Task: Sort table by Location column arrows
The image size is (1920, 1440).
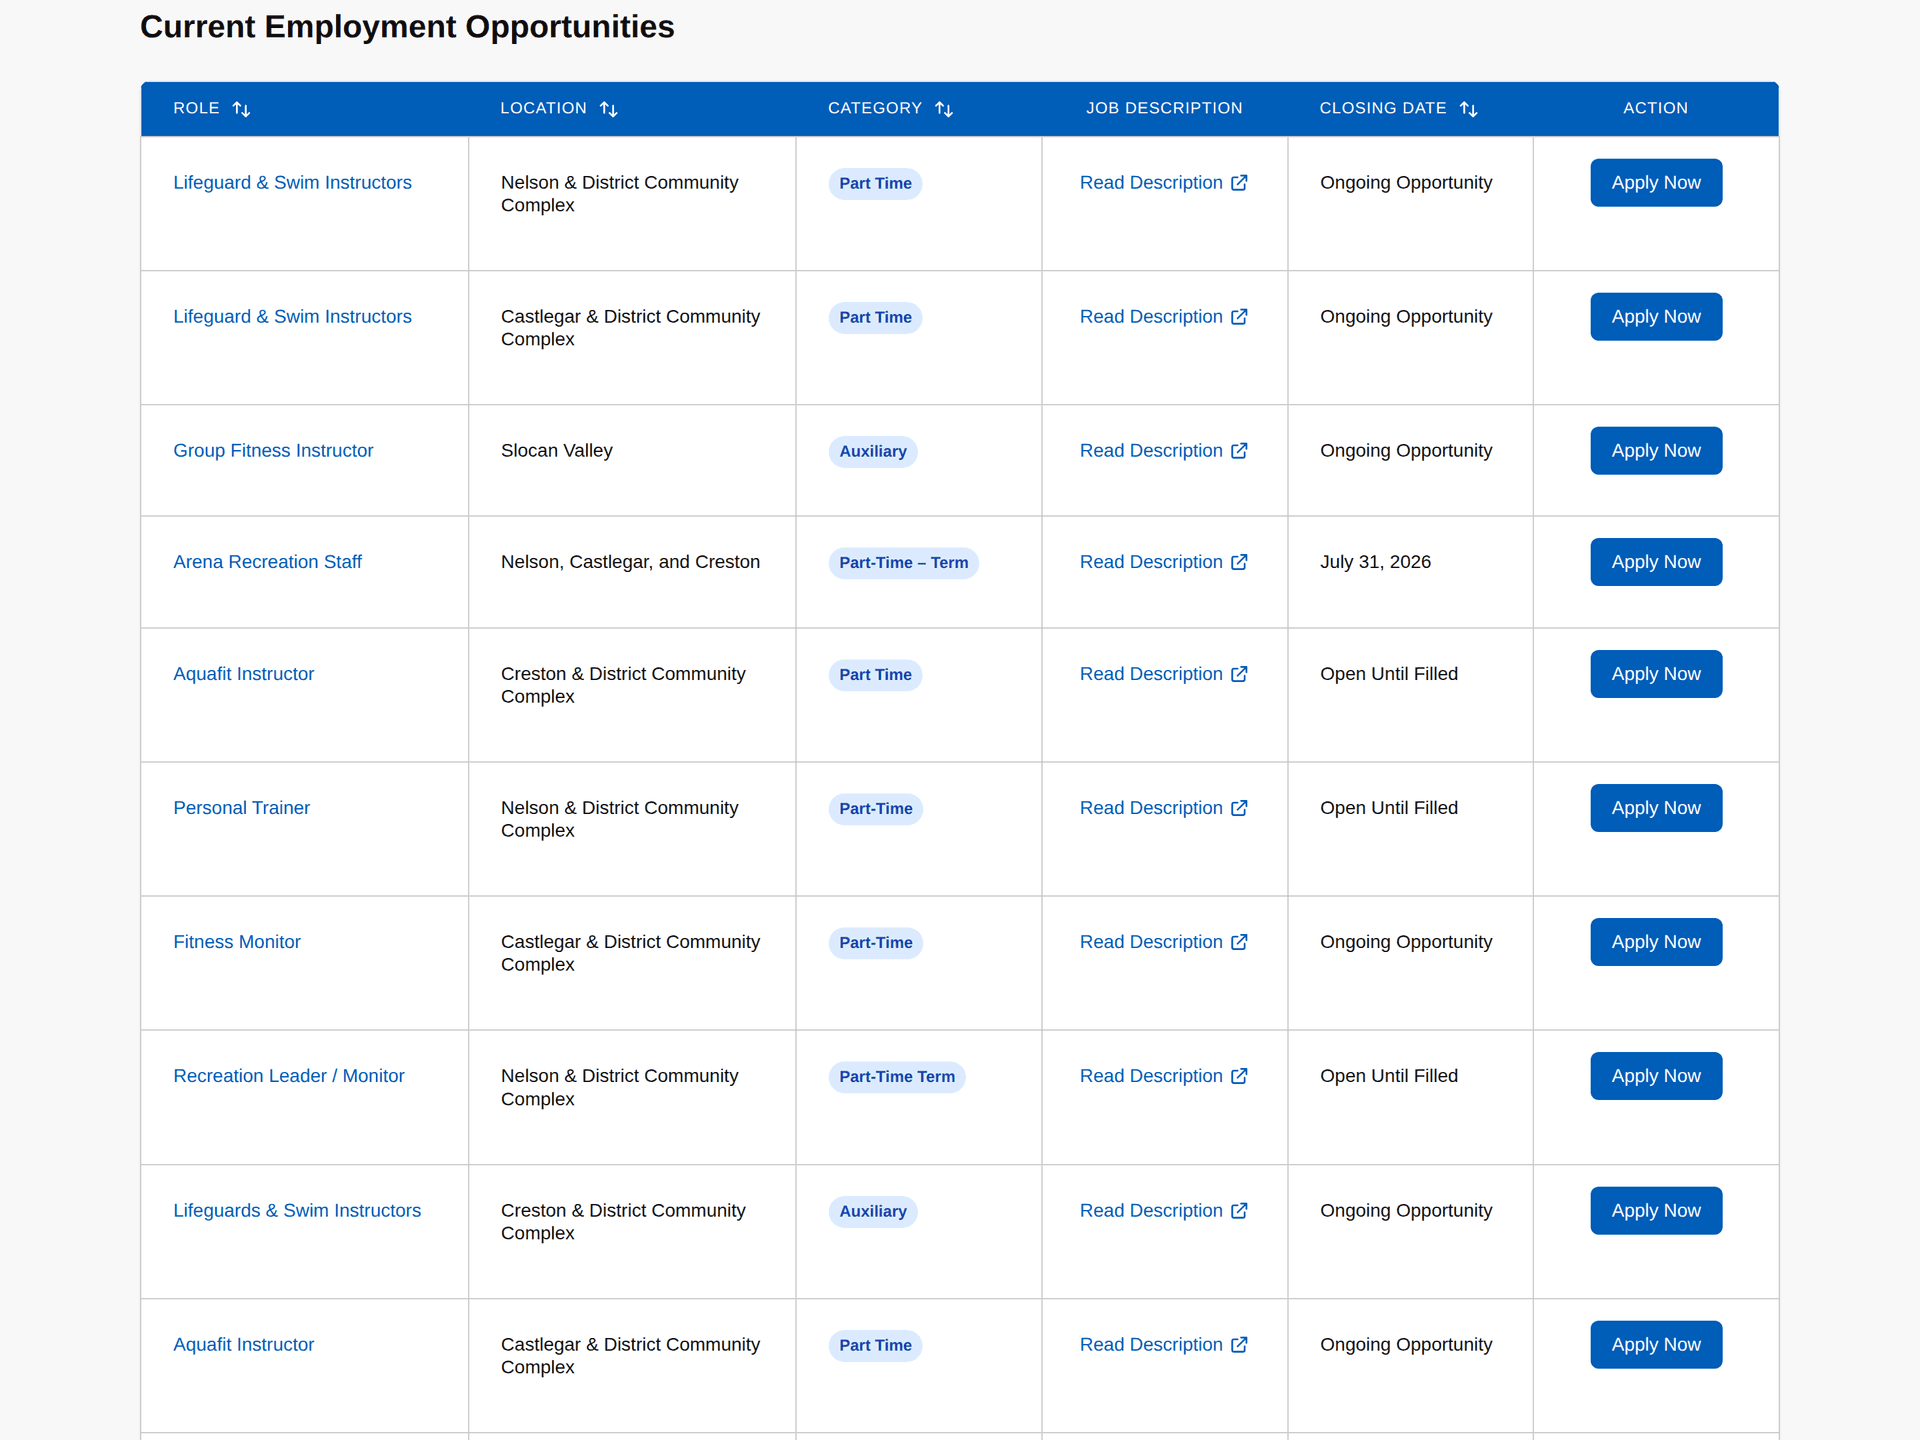Action: click(x=609, y=109)
